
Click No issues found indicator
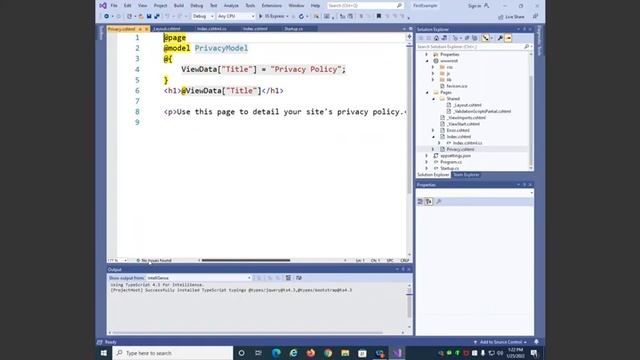point(154,260)
